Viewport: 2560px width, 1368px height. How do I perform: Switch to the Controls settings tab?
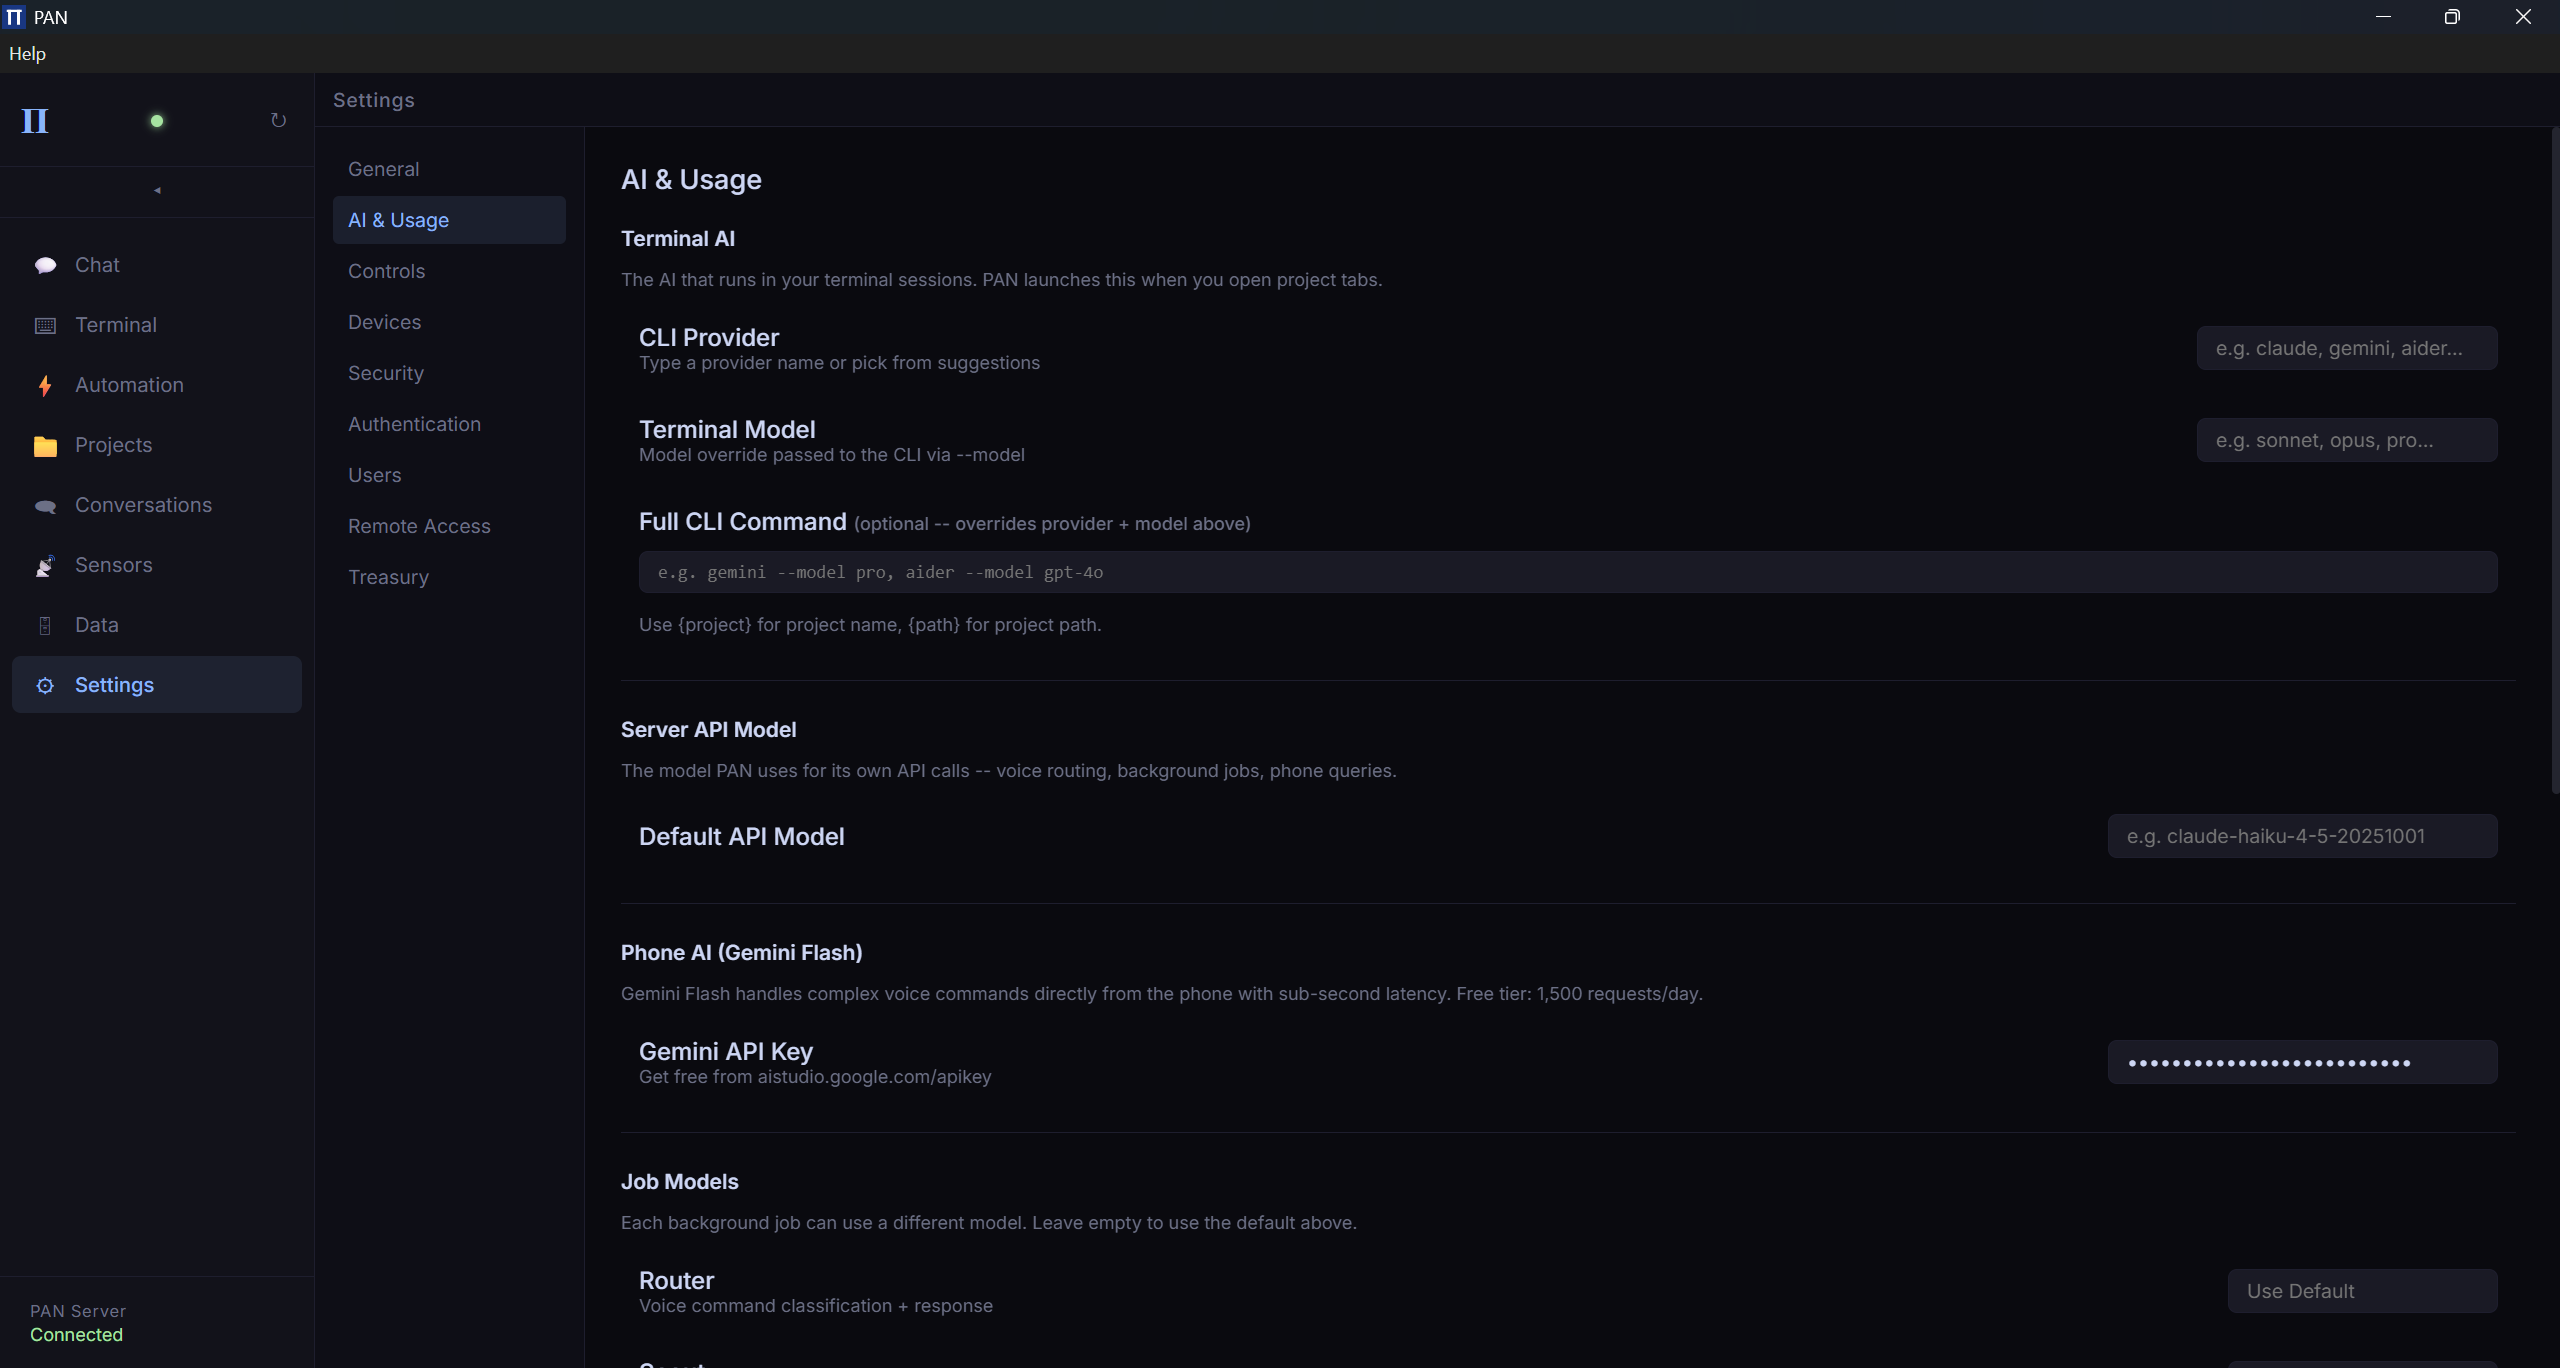click(x=386, y=271)
